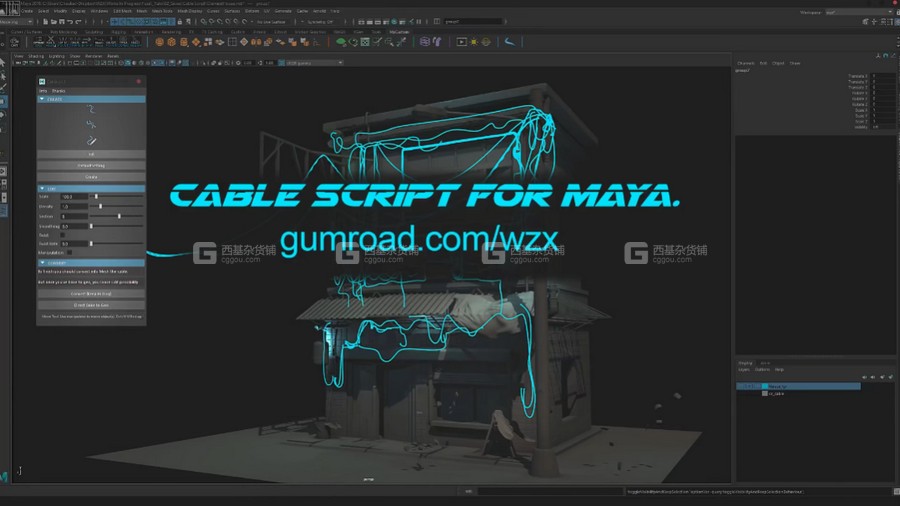Open the Object menu in Channel Box
Viewport: 900px width, 506px height.
coord(778,63)
